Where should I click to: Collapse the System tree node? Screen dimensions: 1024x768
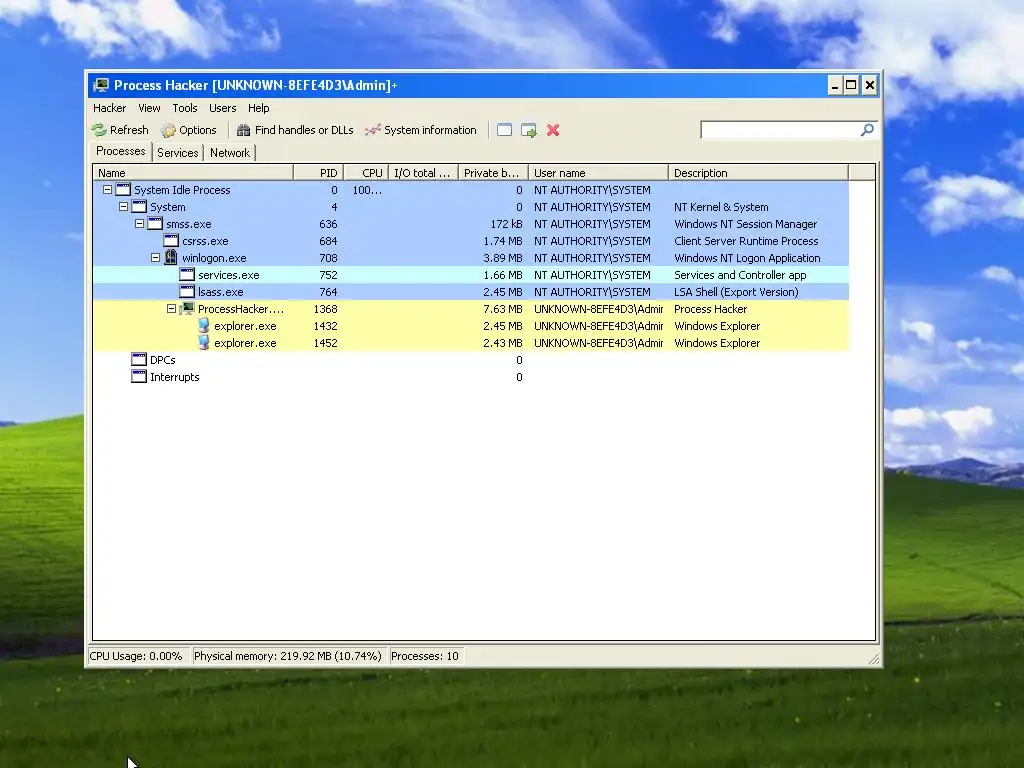(x=123, y=207)
